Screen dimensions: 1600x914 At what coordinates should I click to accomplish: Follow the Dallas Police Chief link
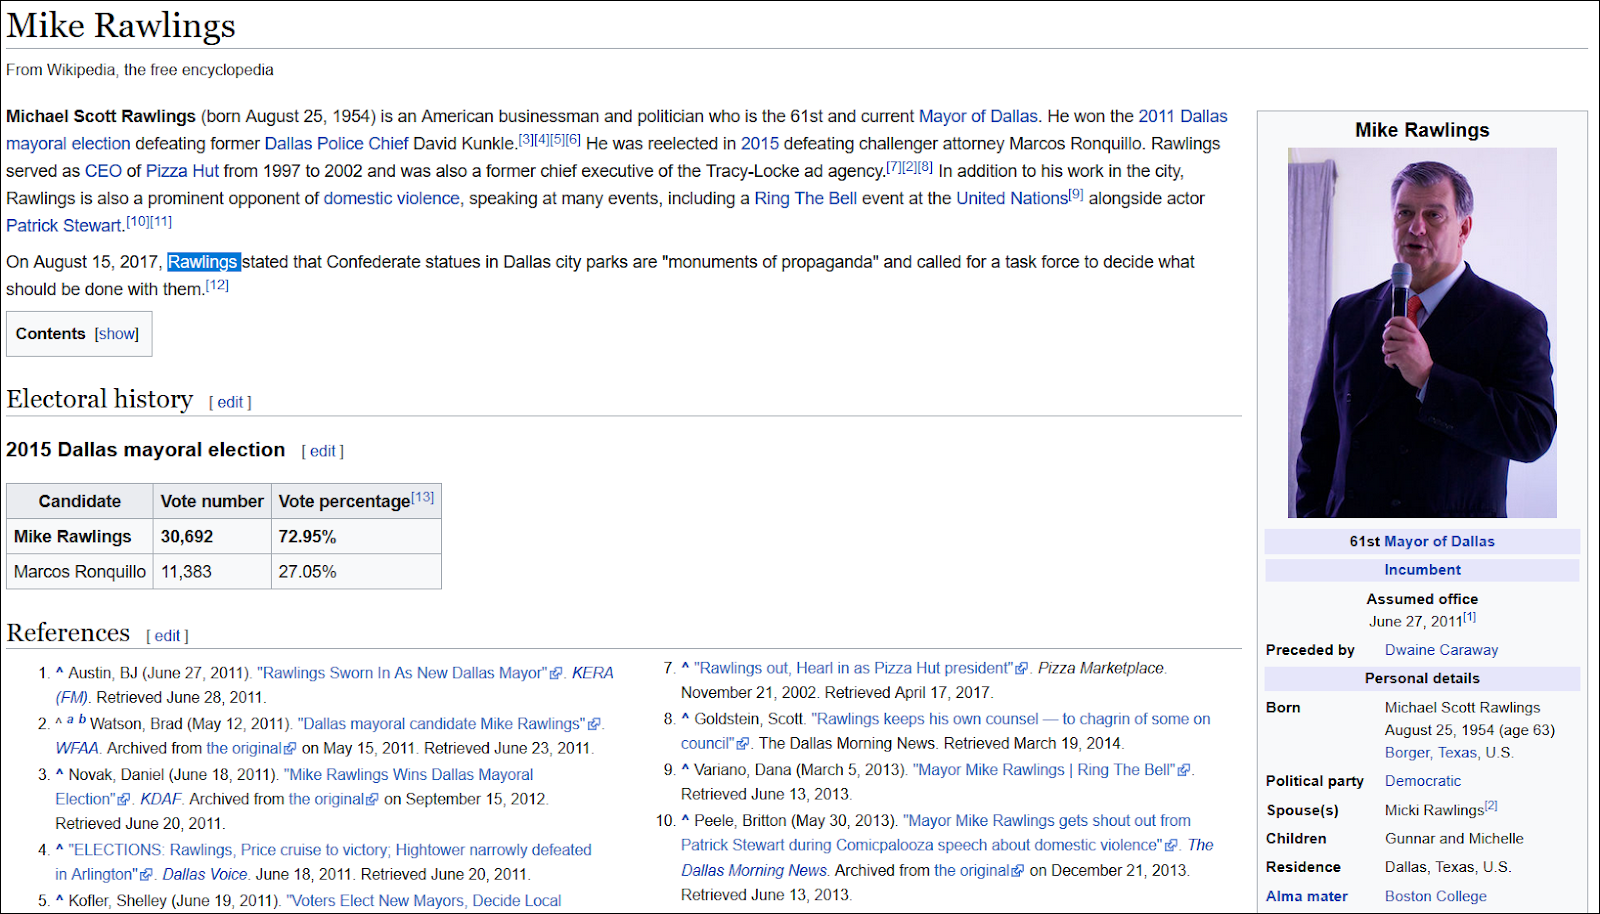336,143
